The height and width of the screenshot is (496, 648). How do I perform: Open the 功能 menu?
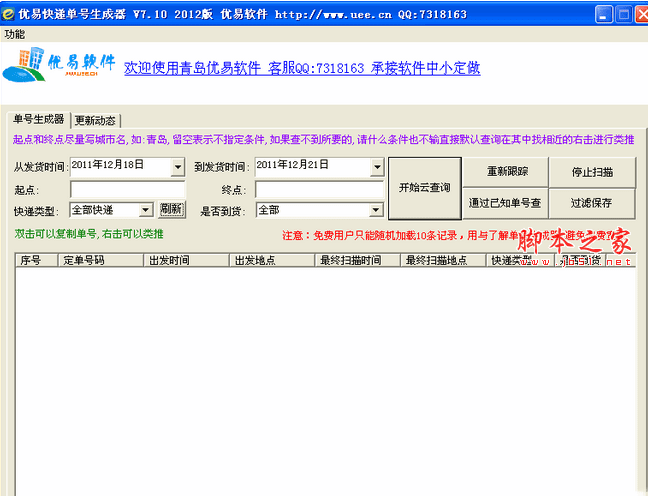(x=14, y=34)
